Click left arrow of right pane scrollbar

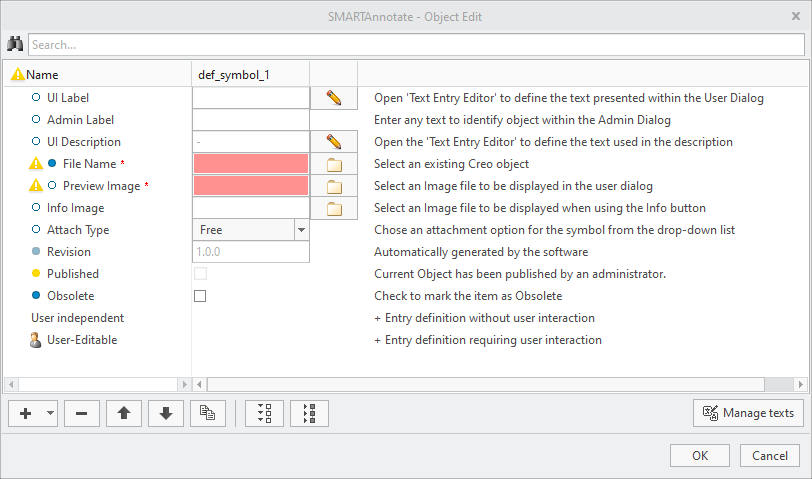click(x=199, y=384)
